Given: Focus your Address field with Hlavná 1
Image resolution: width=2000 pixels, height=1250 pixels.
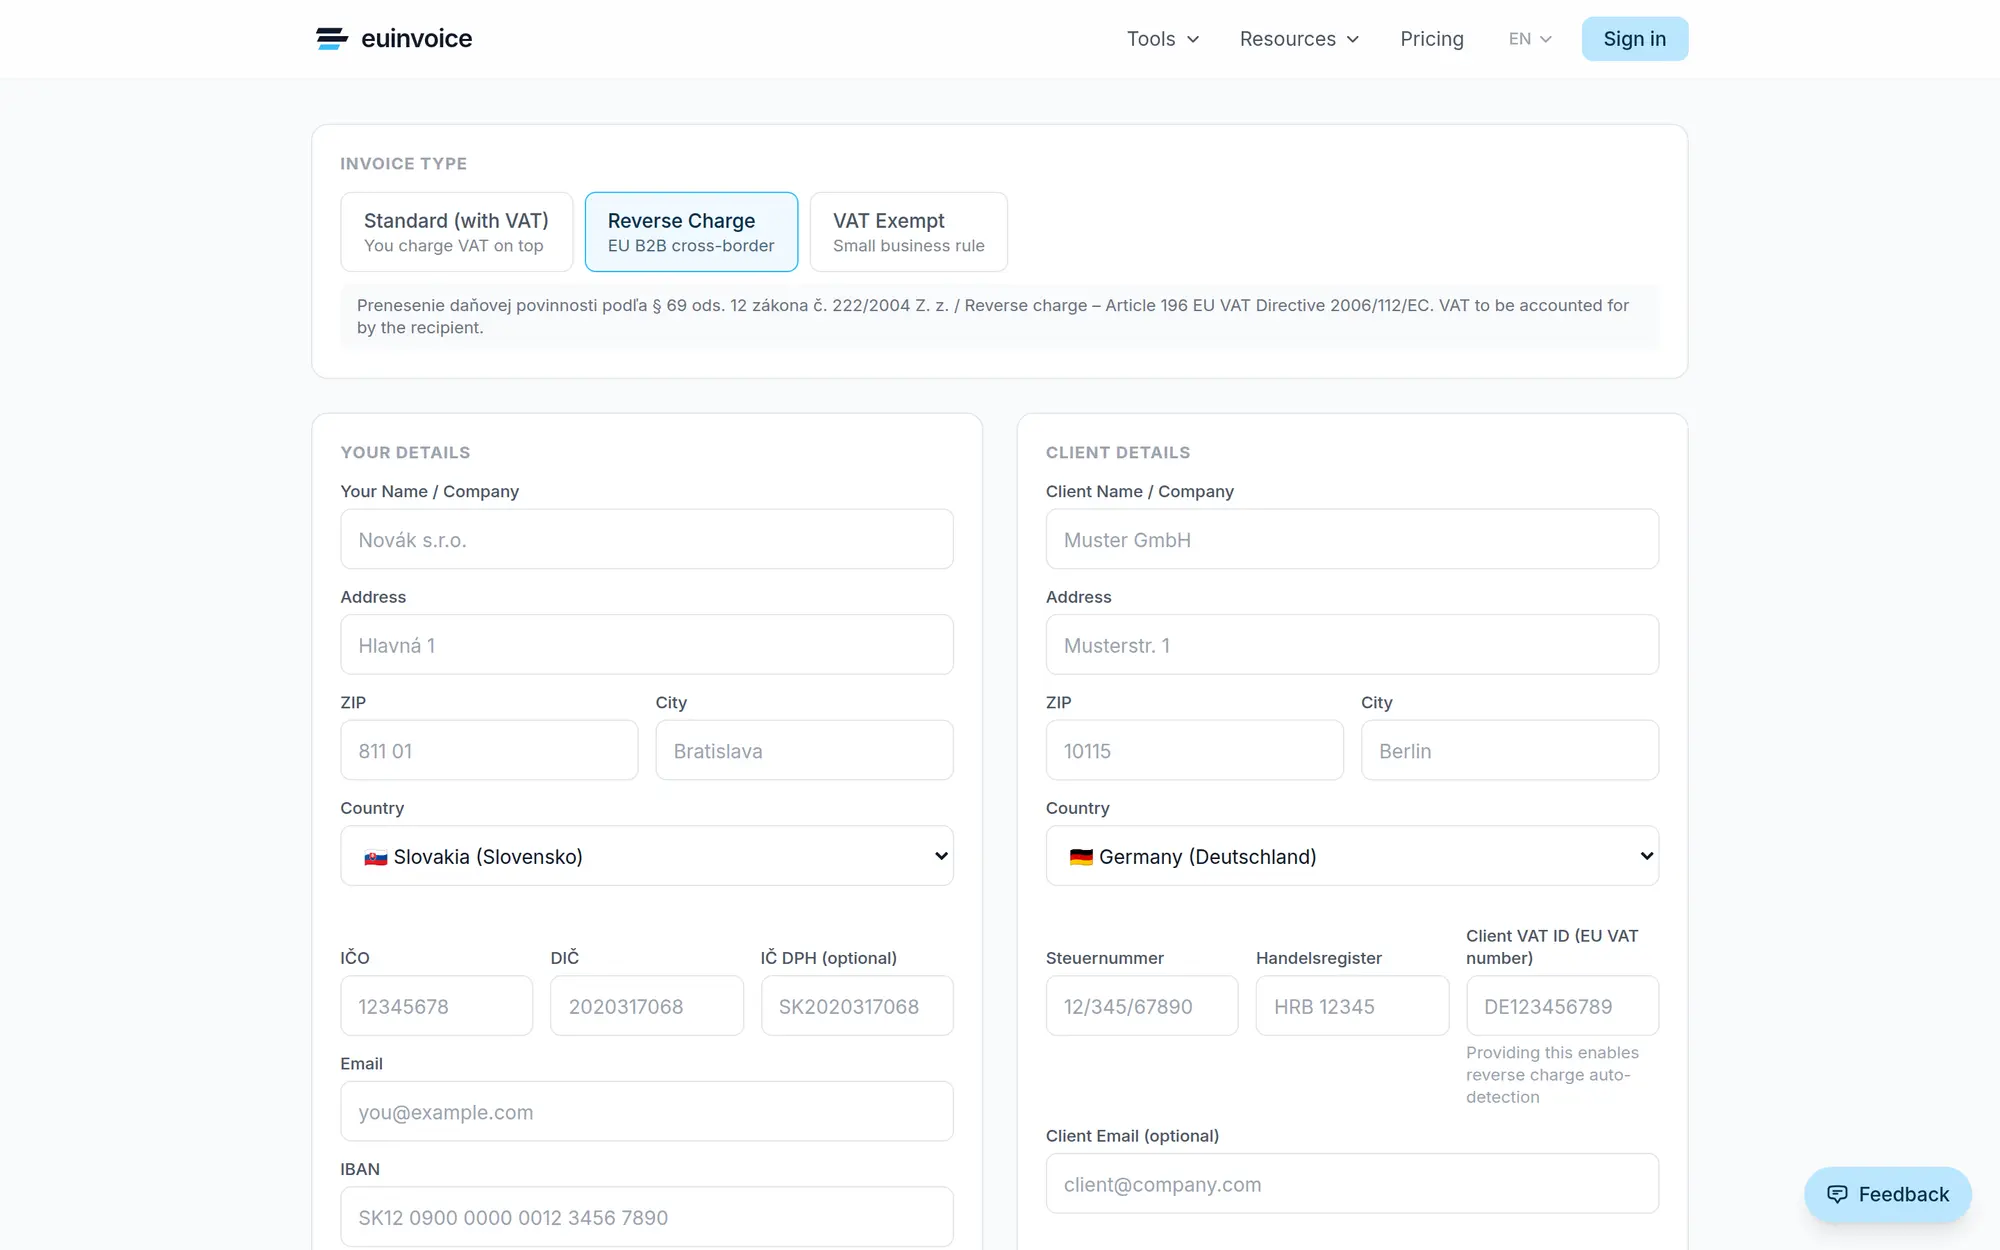Looking at the screenshot, I should 647,645.
